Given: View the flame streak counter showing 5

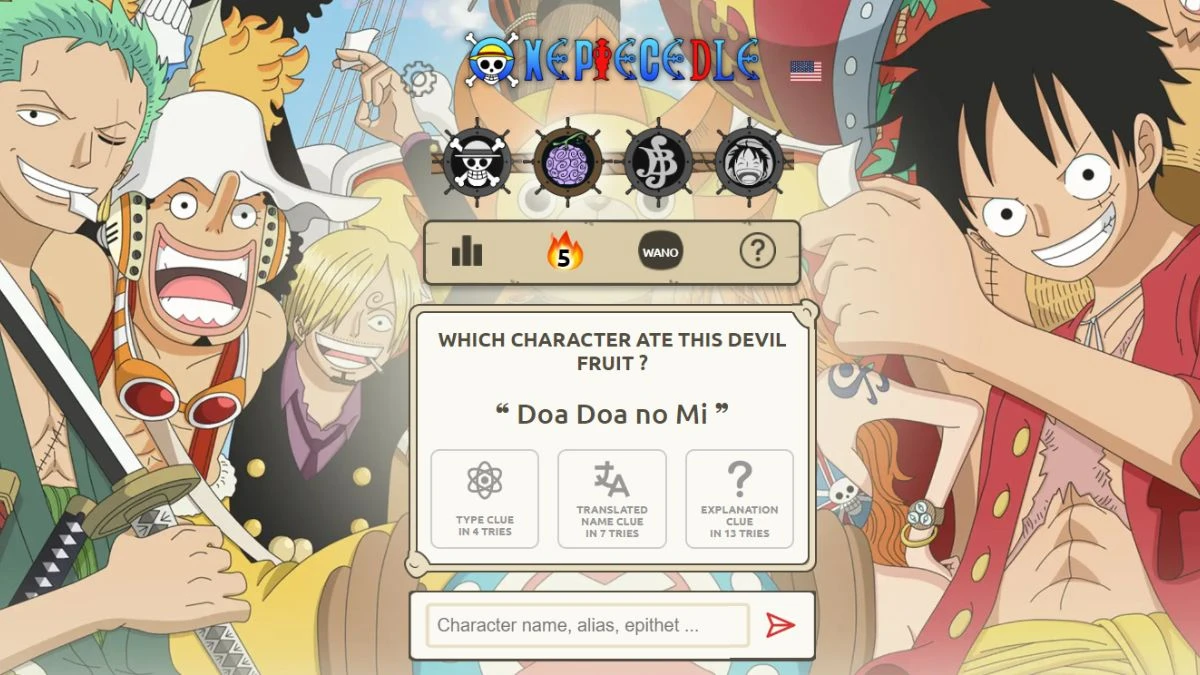Looking at the screenshot, I should [564, 252].
